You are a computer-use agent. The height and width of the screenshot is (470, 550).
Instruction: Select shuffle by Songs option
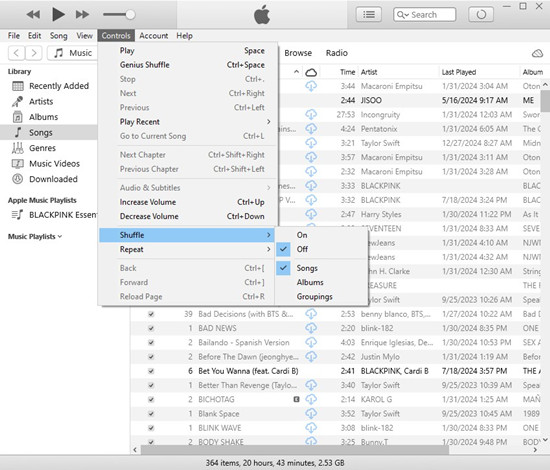click(321, 268)
